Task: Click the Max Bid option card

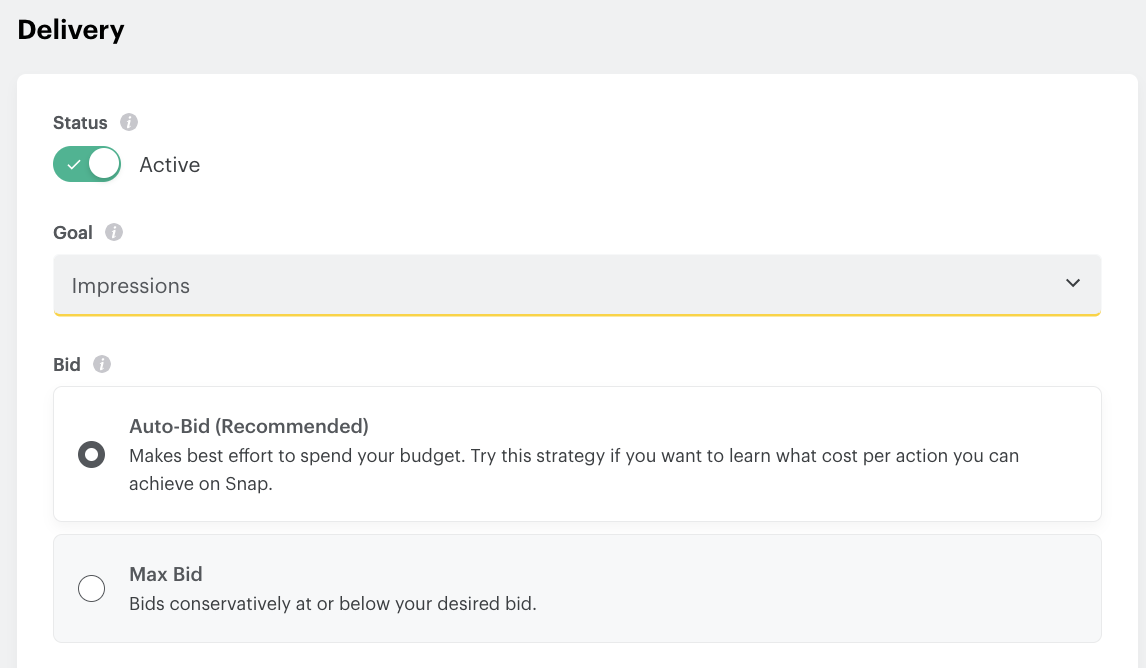Action: pos(576,588)
